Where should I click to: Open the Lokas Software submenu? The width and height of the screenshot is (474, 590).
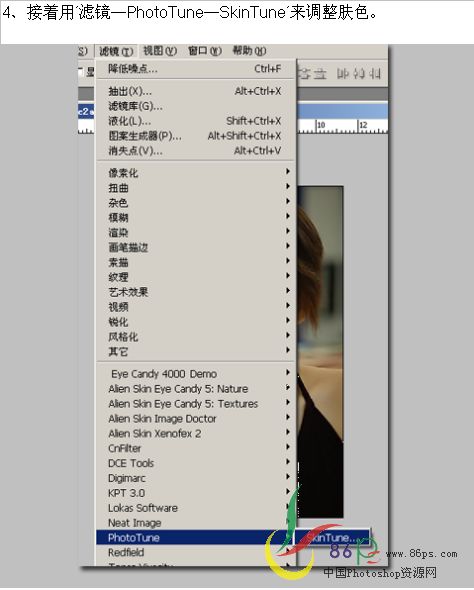point(196,508)
